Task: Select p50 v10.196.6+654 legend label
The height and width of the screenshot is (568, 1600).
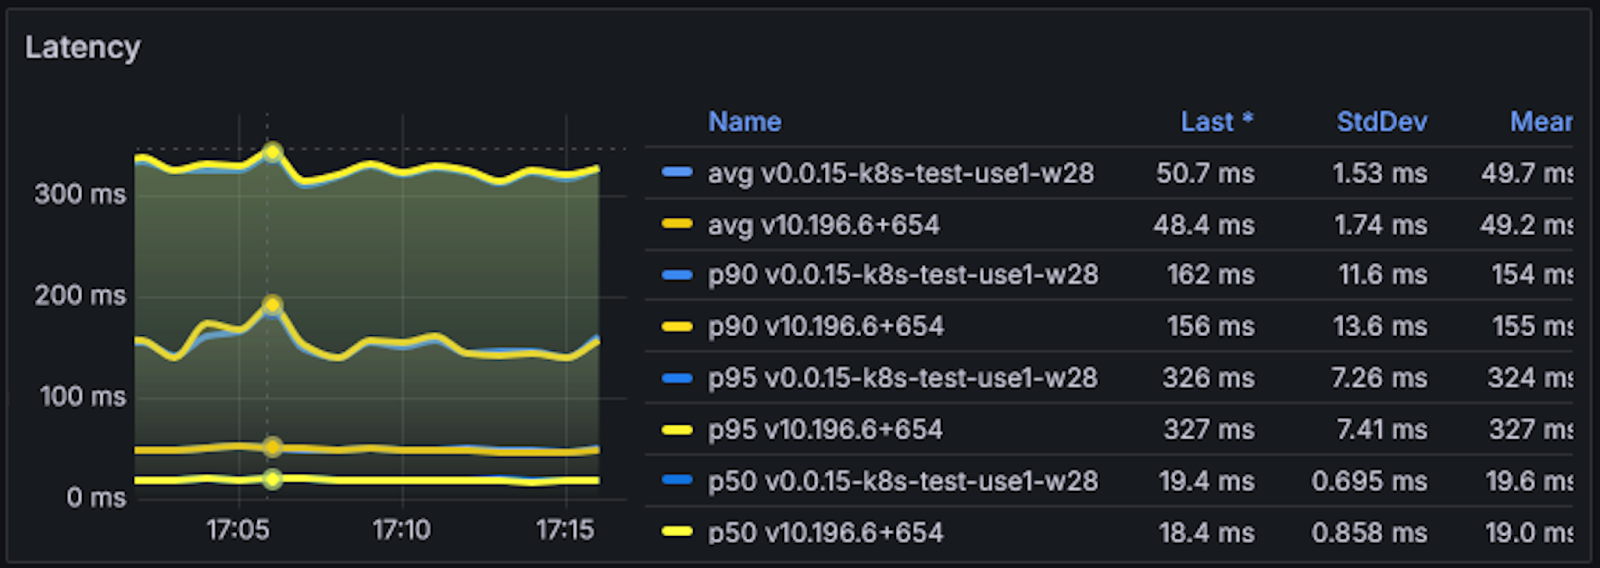Action: [825, 532]
